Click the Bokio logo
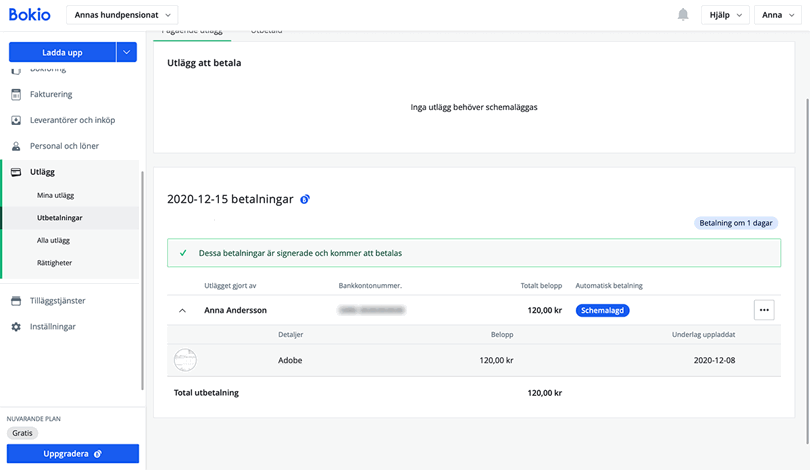This screenshot has width=810, height=470. [29, 15]
